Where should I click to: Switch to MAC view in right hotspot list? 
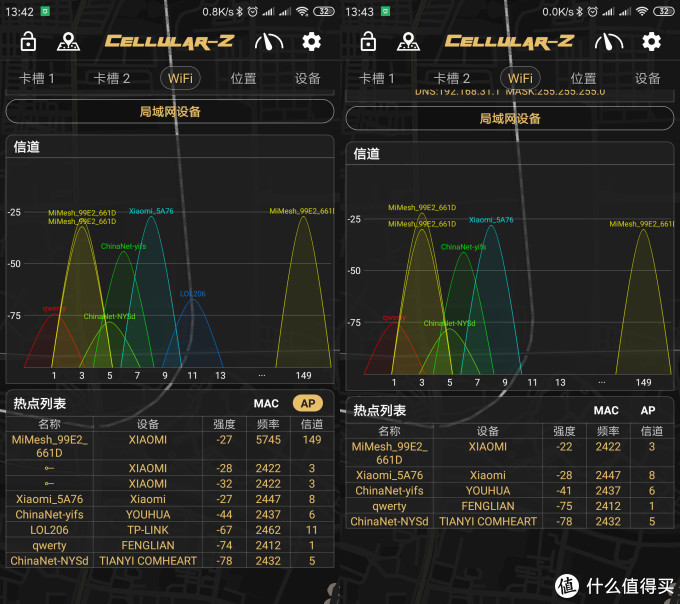(x=606, y=410)
